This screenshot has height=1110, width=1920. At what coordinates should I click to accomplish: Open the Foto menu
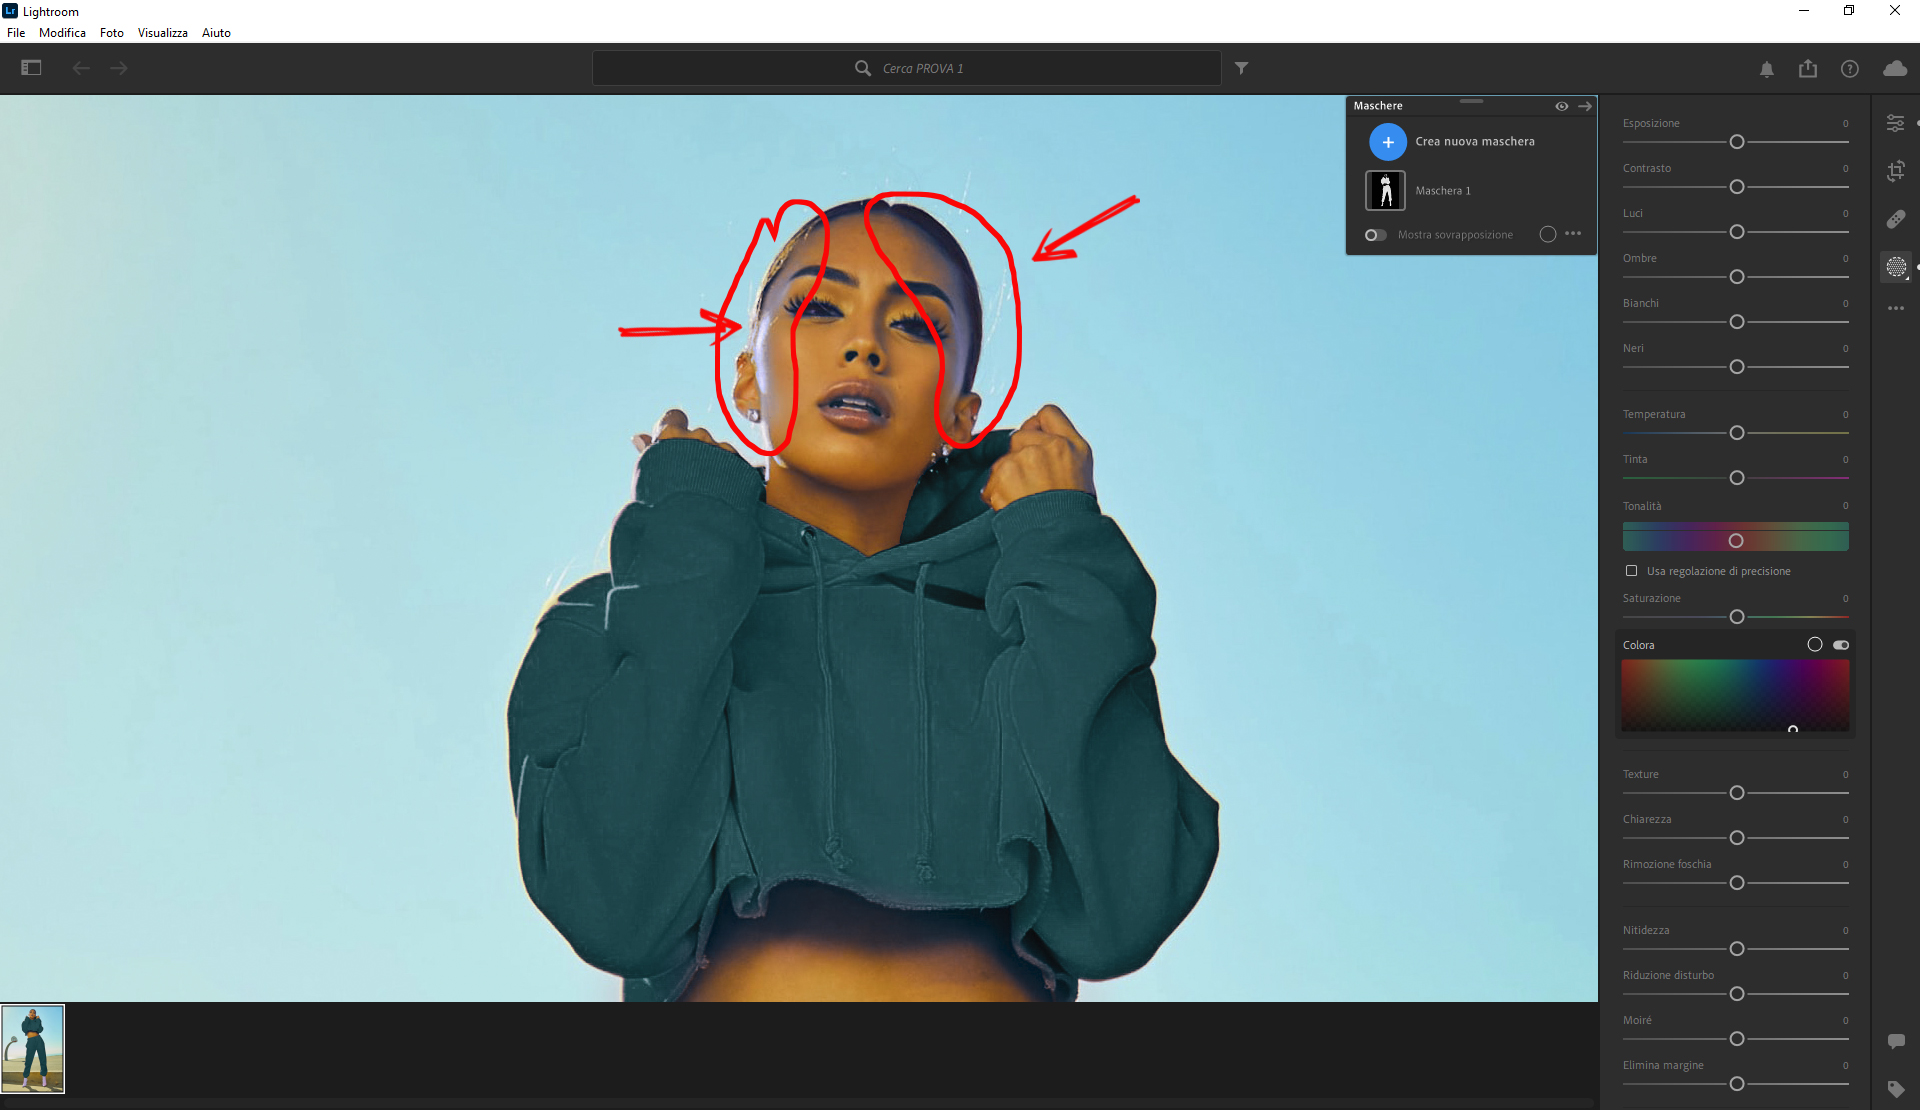tap(111, 33)
